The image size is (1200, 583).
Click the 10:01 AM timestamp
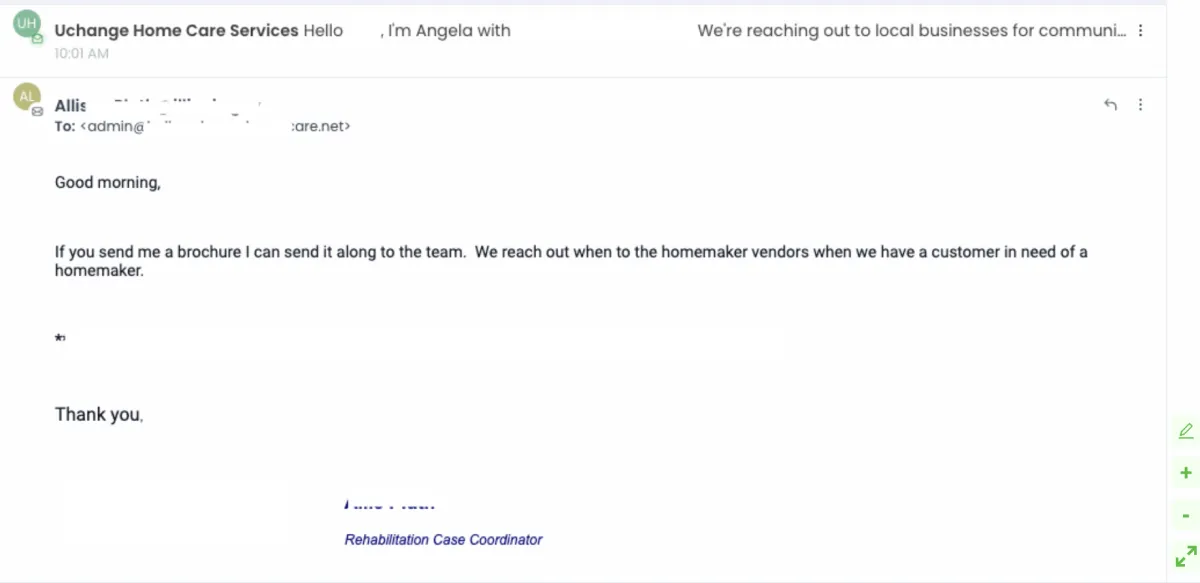(x=82, y=54)
